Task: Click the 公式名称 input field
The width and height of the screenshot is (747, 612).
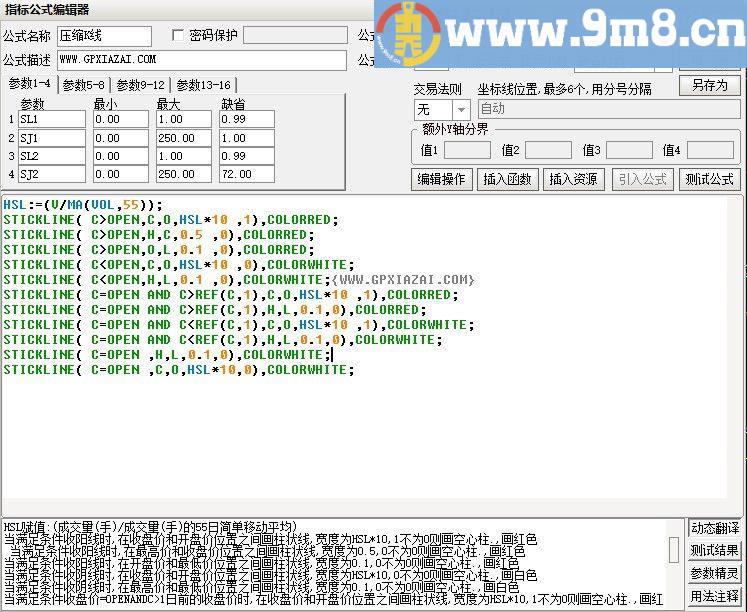Action: (104, 36)
